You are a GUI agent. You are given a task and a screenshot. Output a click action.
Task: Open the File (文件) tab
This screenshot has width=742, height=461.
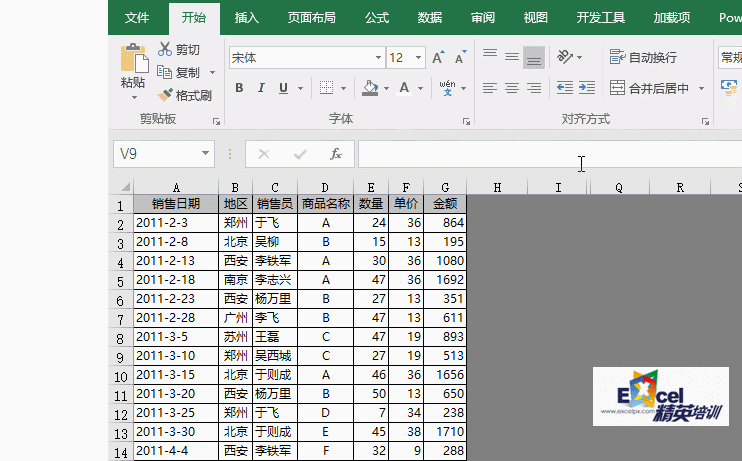click(x=137, y=18)
